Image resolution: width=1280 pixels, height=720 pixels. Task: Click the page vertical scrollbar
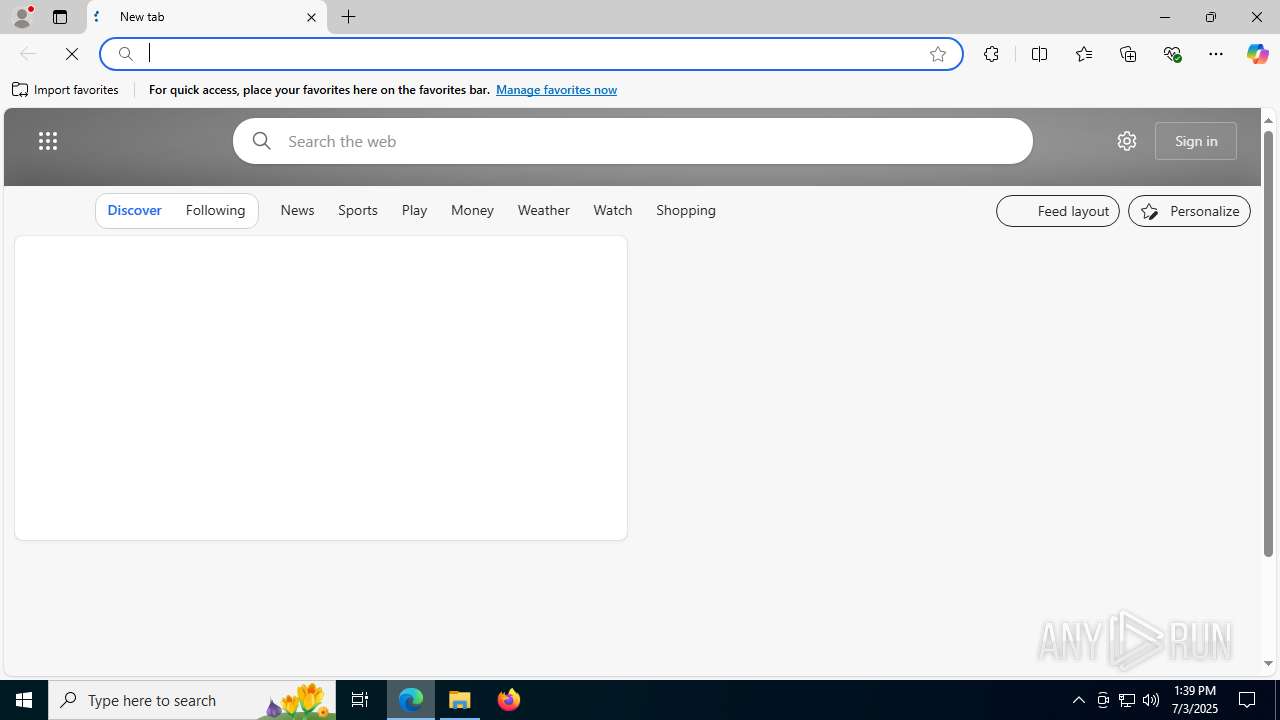click(x=1268, y=345)
